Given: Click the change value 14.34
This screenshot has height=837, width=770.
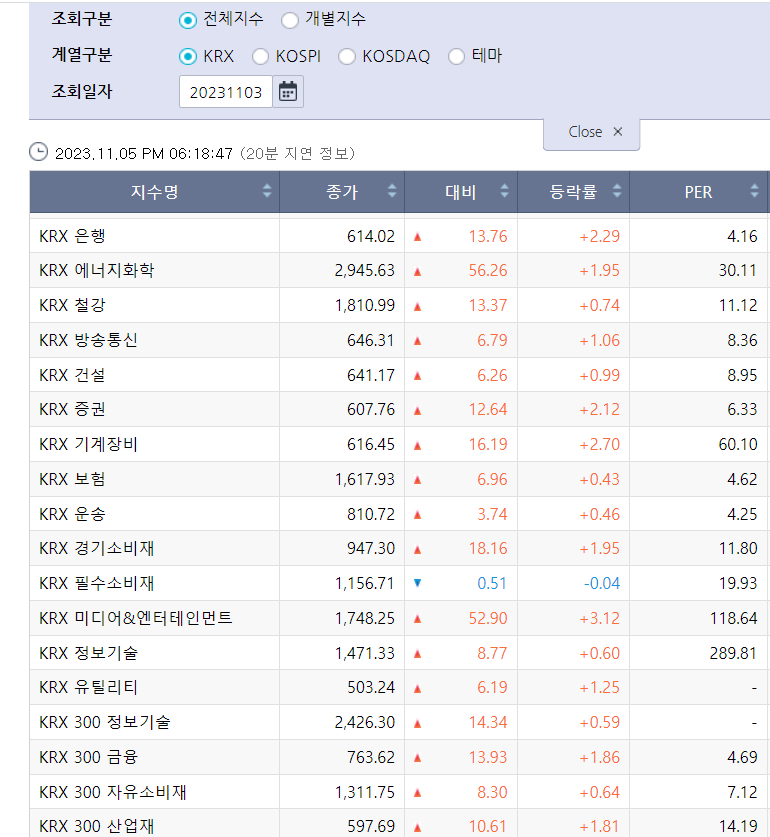Looking at the screenshot, I should tap(488, 722).
